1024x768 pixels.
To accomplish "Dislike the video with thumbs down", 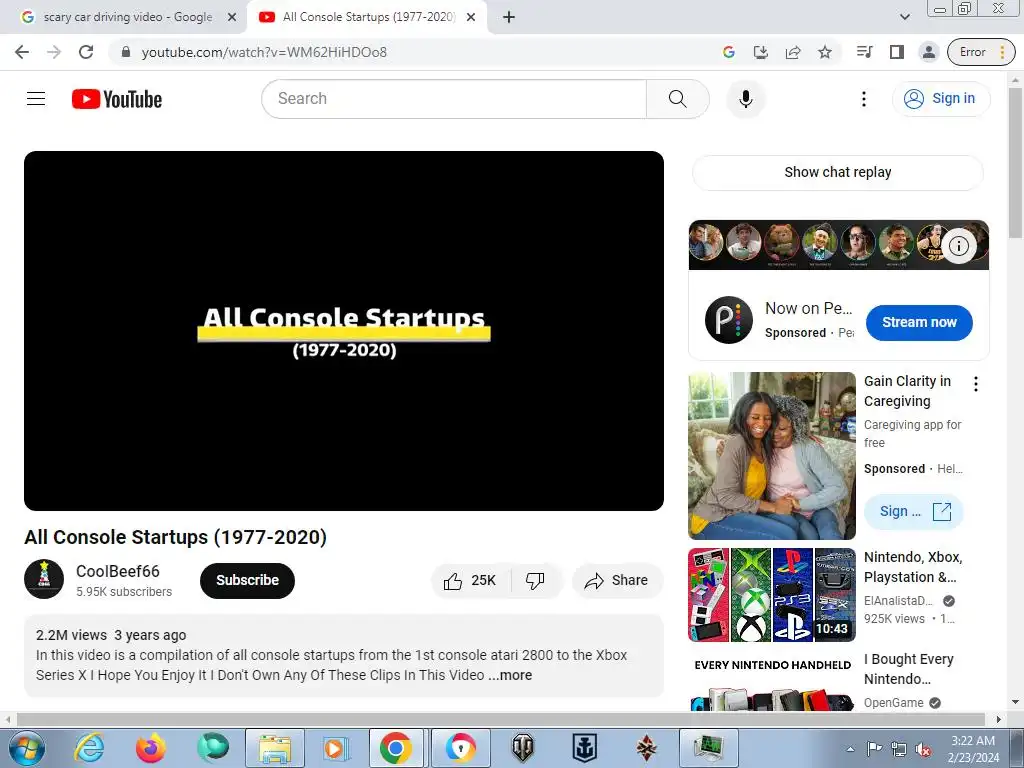I will (x=535, y=581).
